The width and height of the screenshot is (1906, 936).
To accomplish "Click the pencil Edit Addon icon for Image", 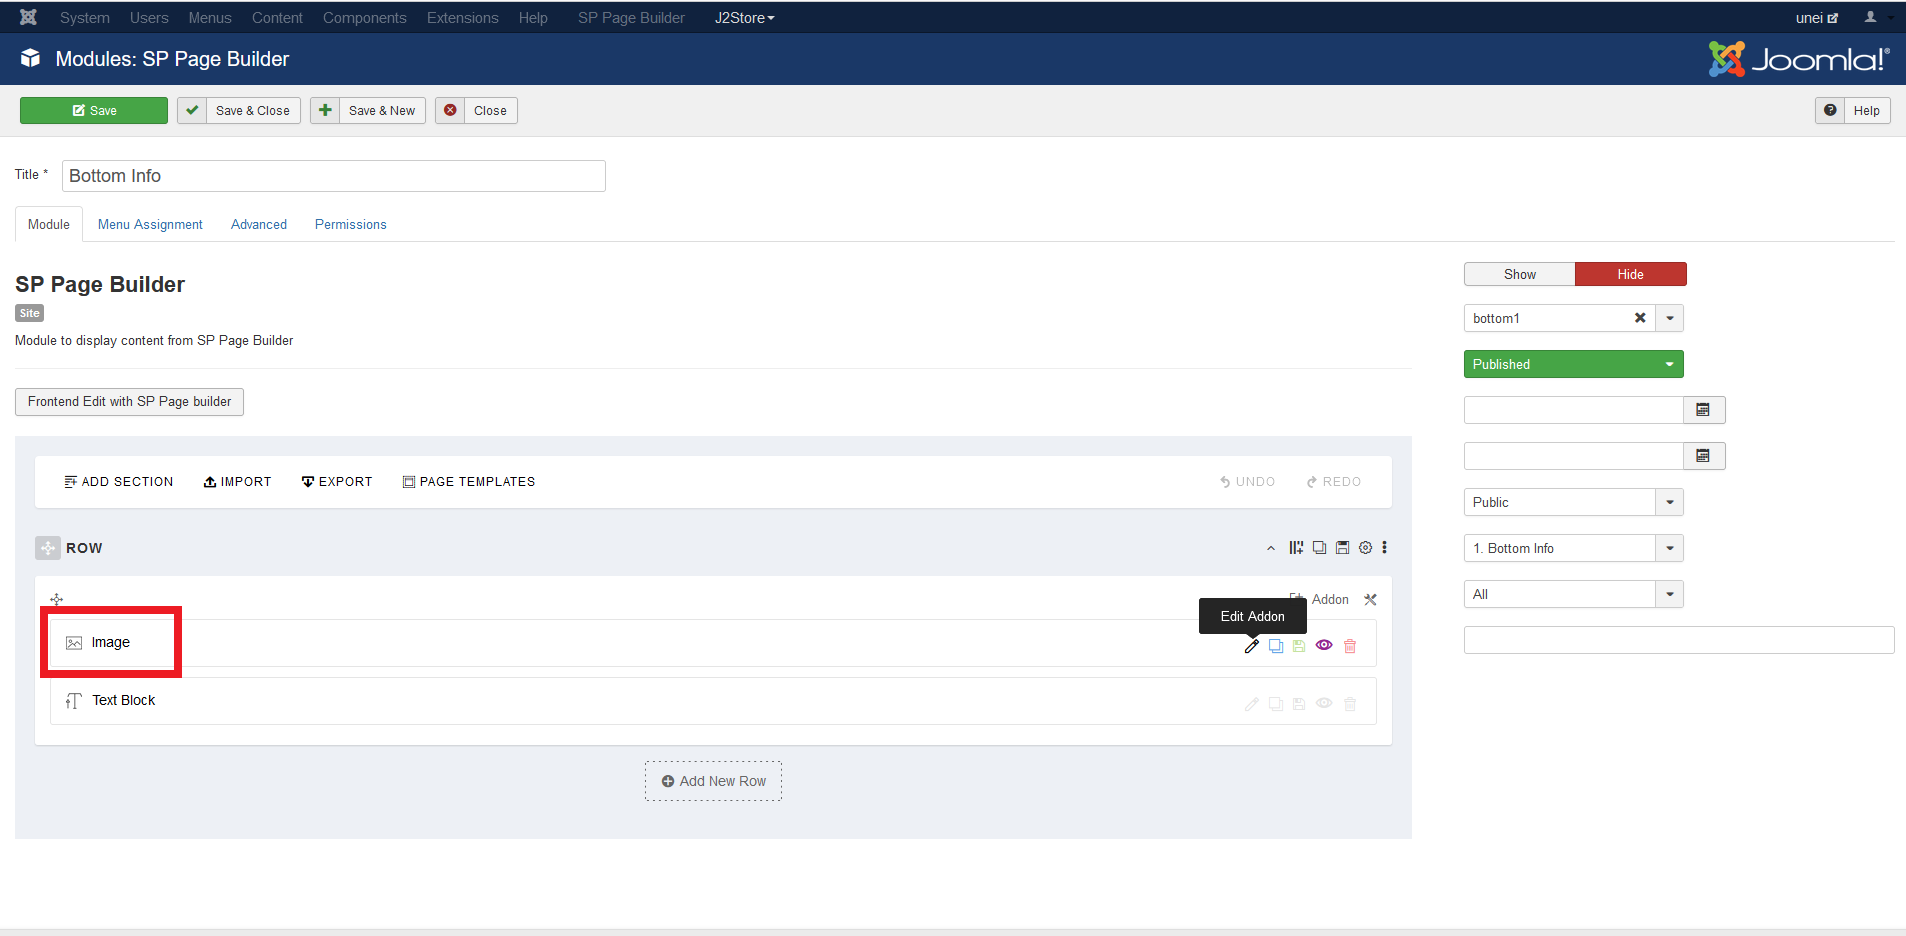I will pos(1251,646).
